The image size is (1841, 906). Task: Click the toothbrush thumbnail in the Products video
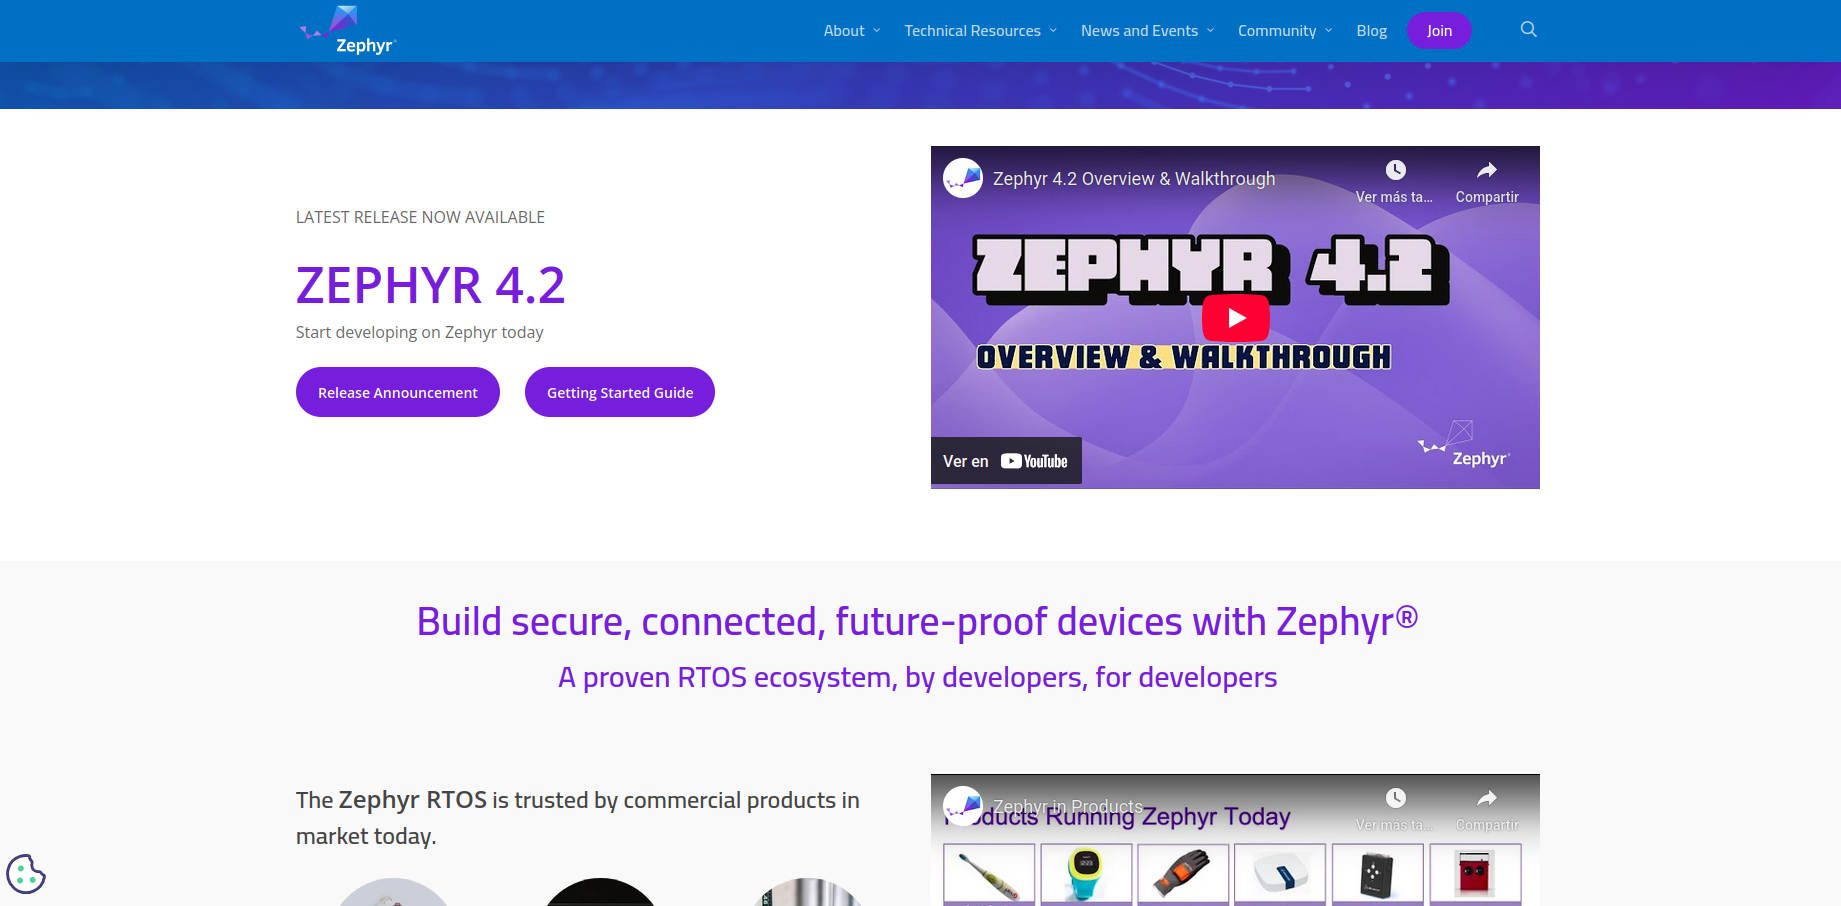pyautogui.click(x=988, y=873)
